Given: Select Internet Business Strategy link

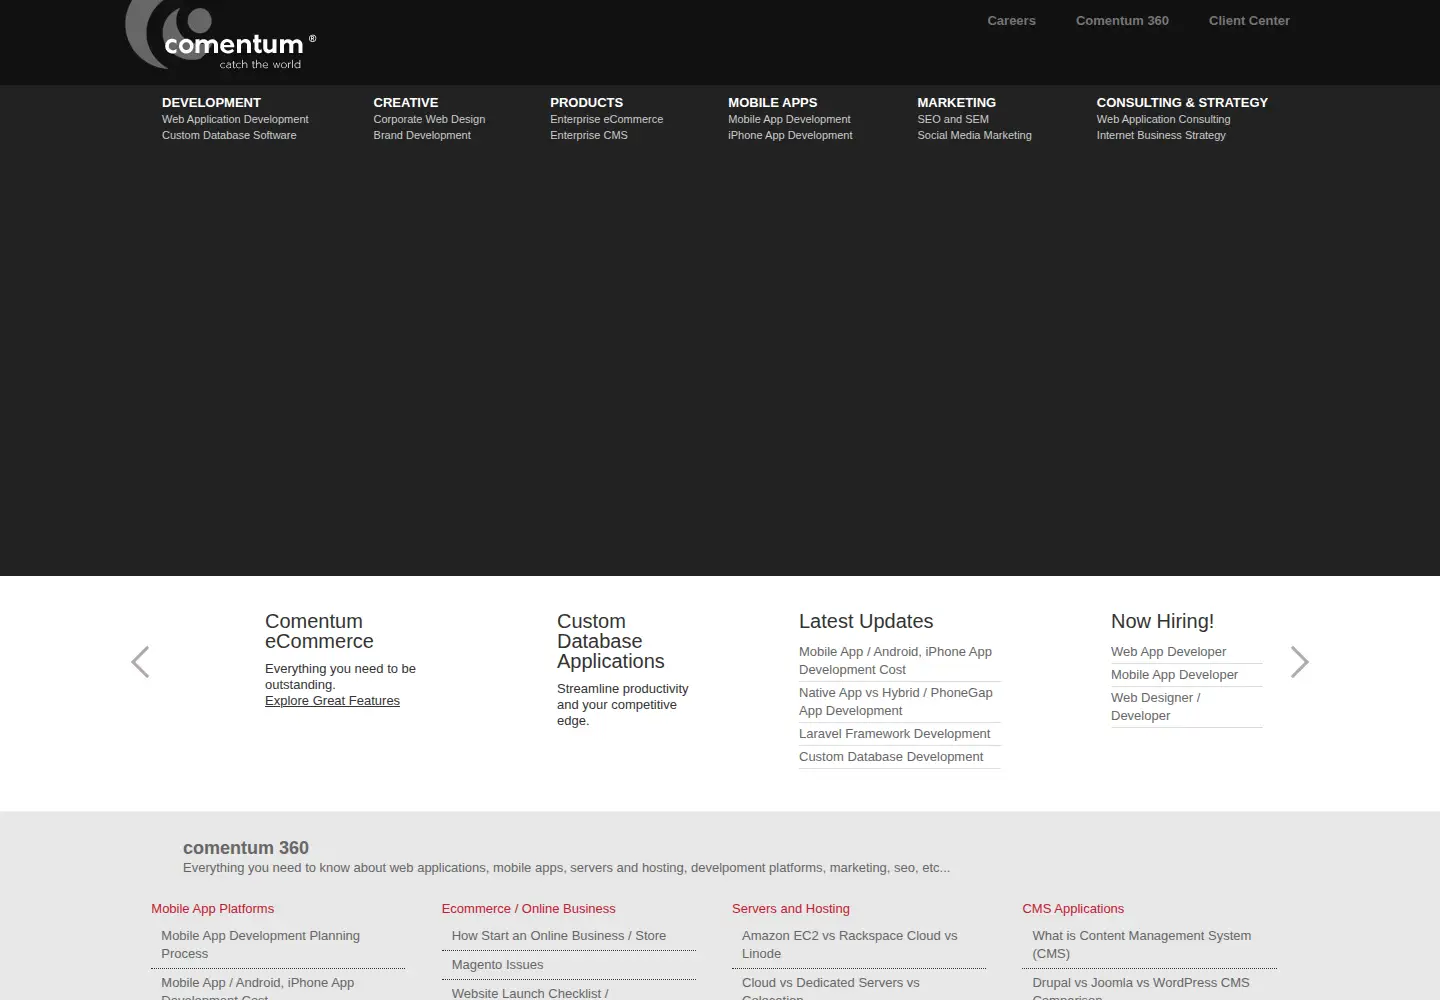Looking at the screenshot, I should click(1161, 135).
